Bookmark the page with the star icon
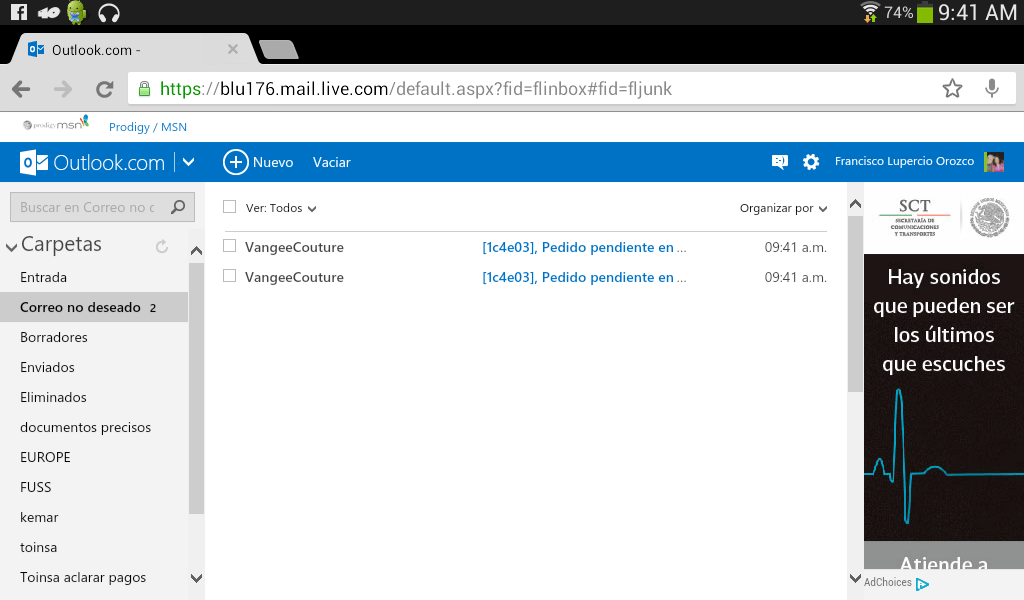This screenshot has height=600, width=1024. [952, 88]
